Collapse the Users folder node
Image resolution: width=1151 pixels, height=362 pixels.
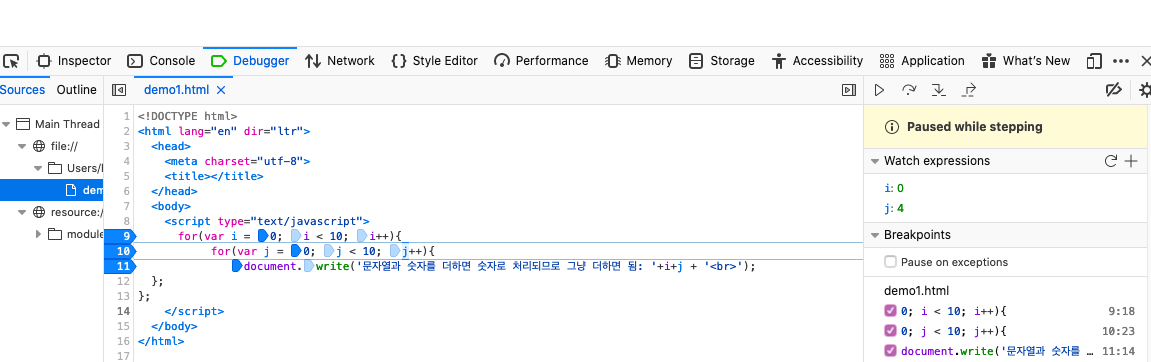tap(39, 168)
